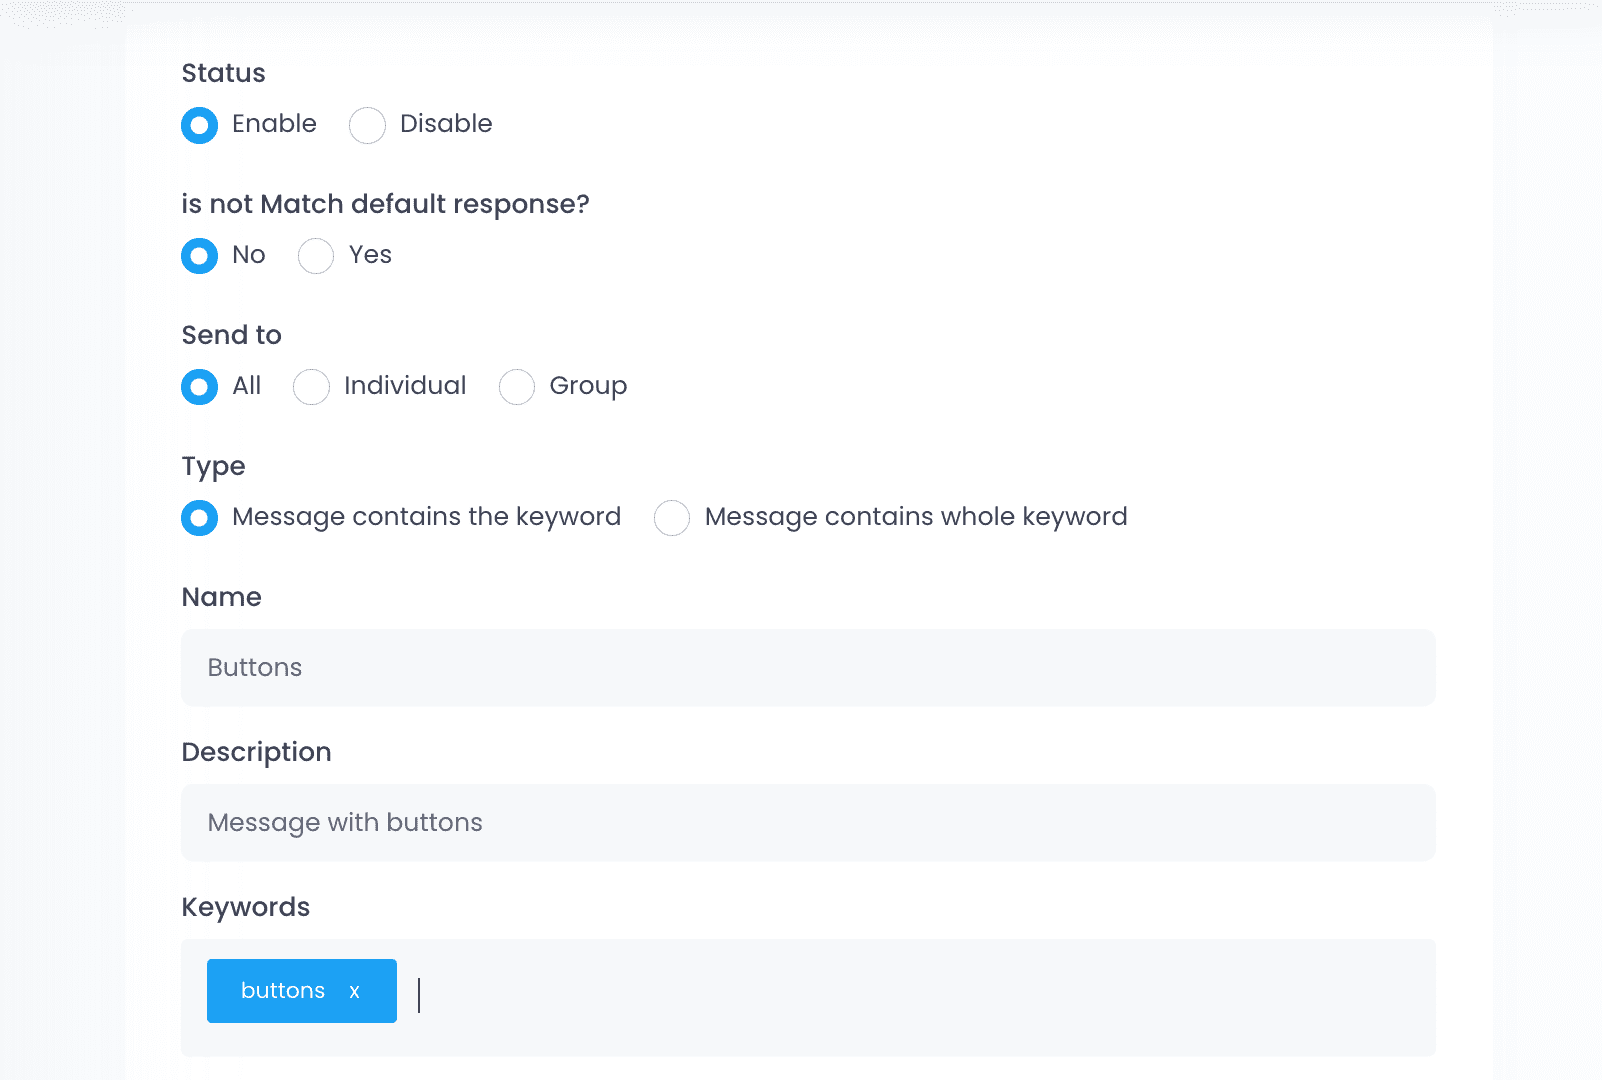1602x1080 pixels.
Task: Choose Yes for not-match default response
Action: pyautogui.click(x=316, y=256)
